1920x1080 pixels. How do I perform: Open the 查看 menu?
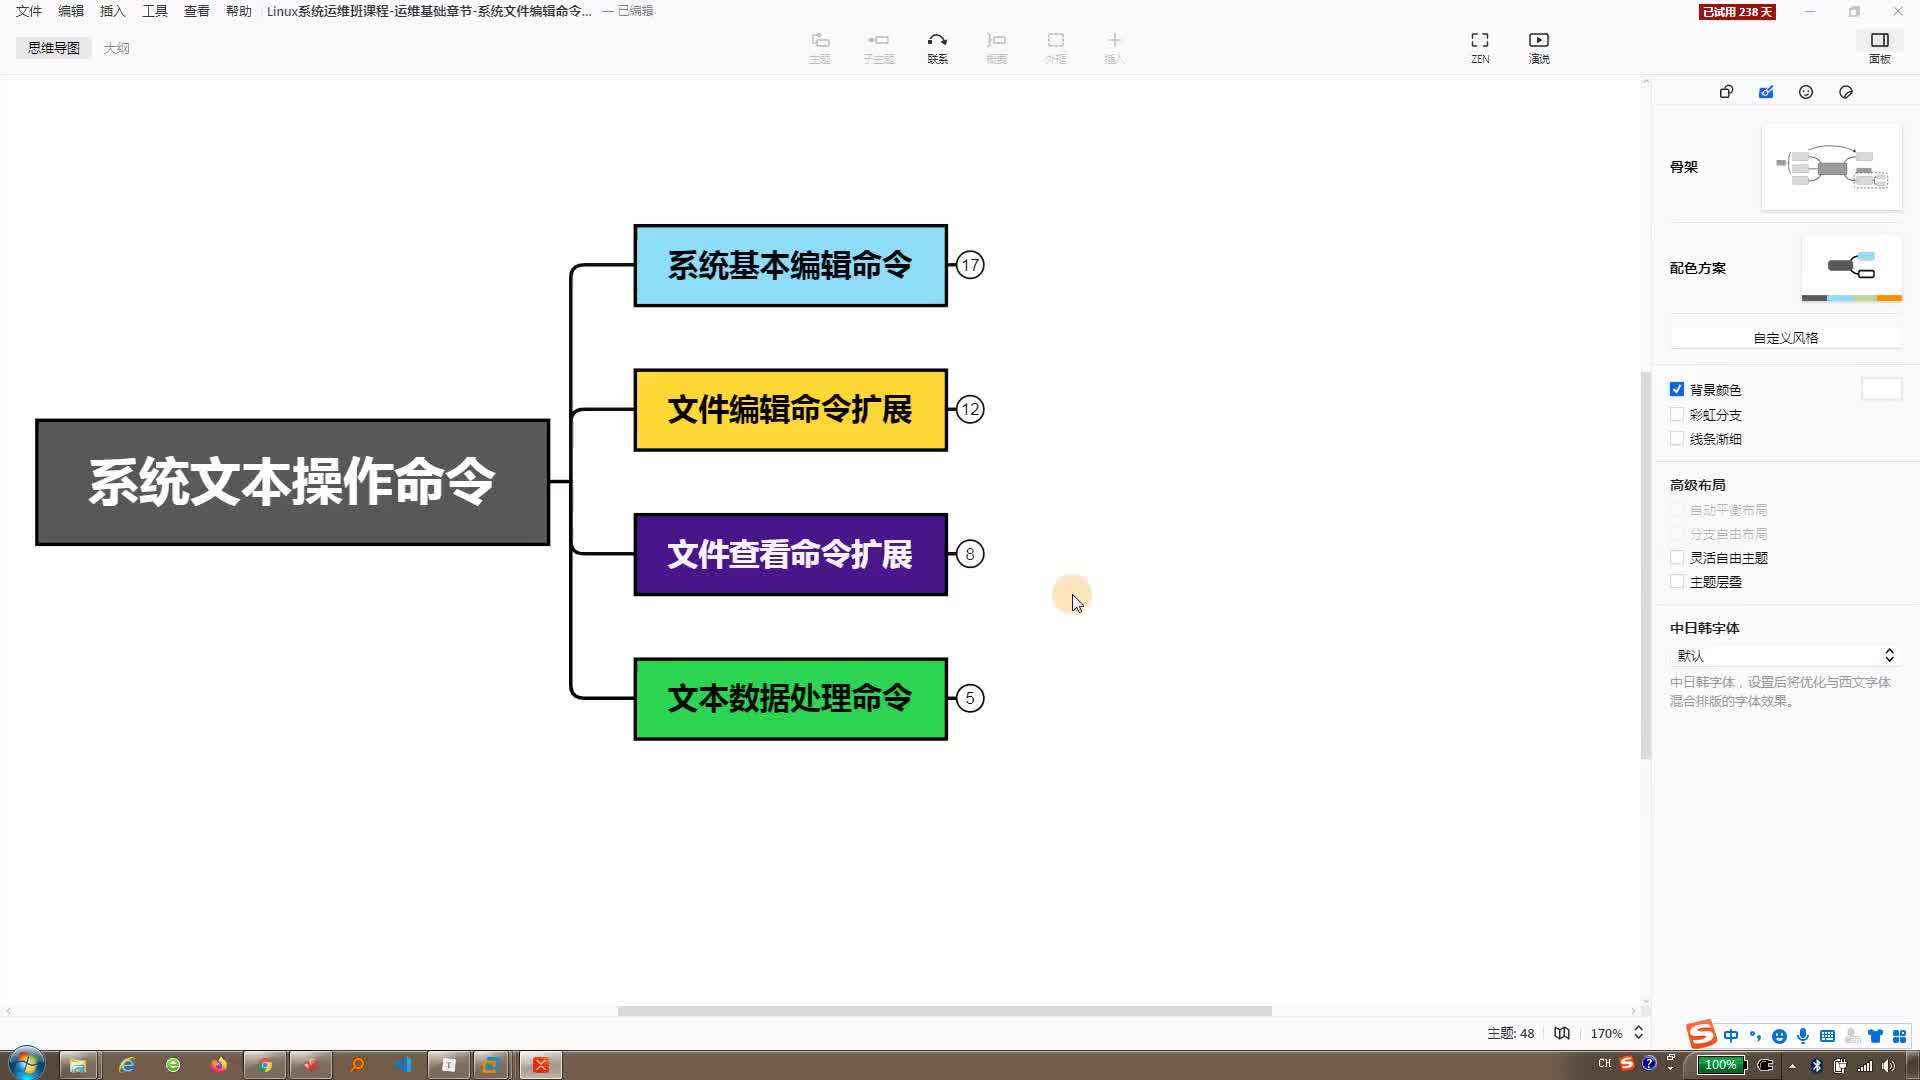197,11
